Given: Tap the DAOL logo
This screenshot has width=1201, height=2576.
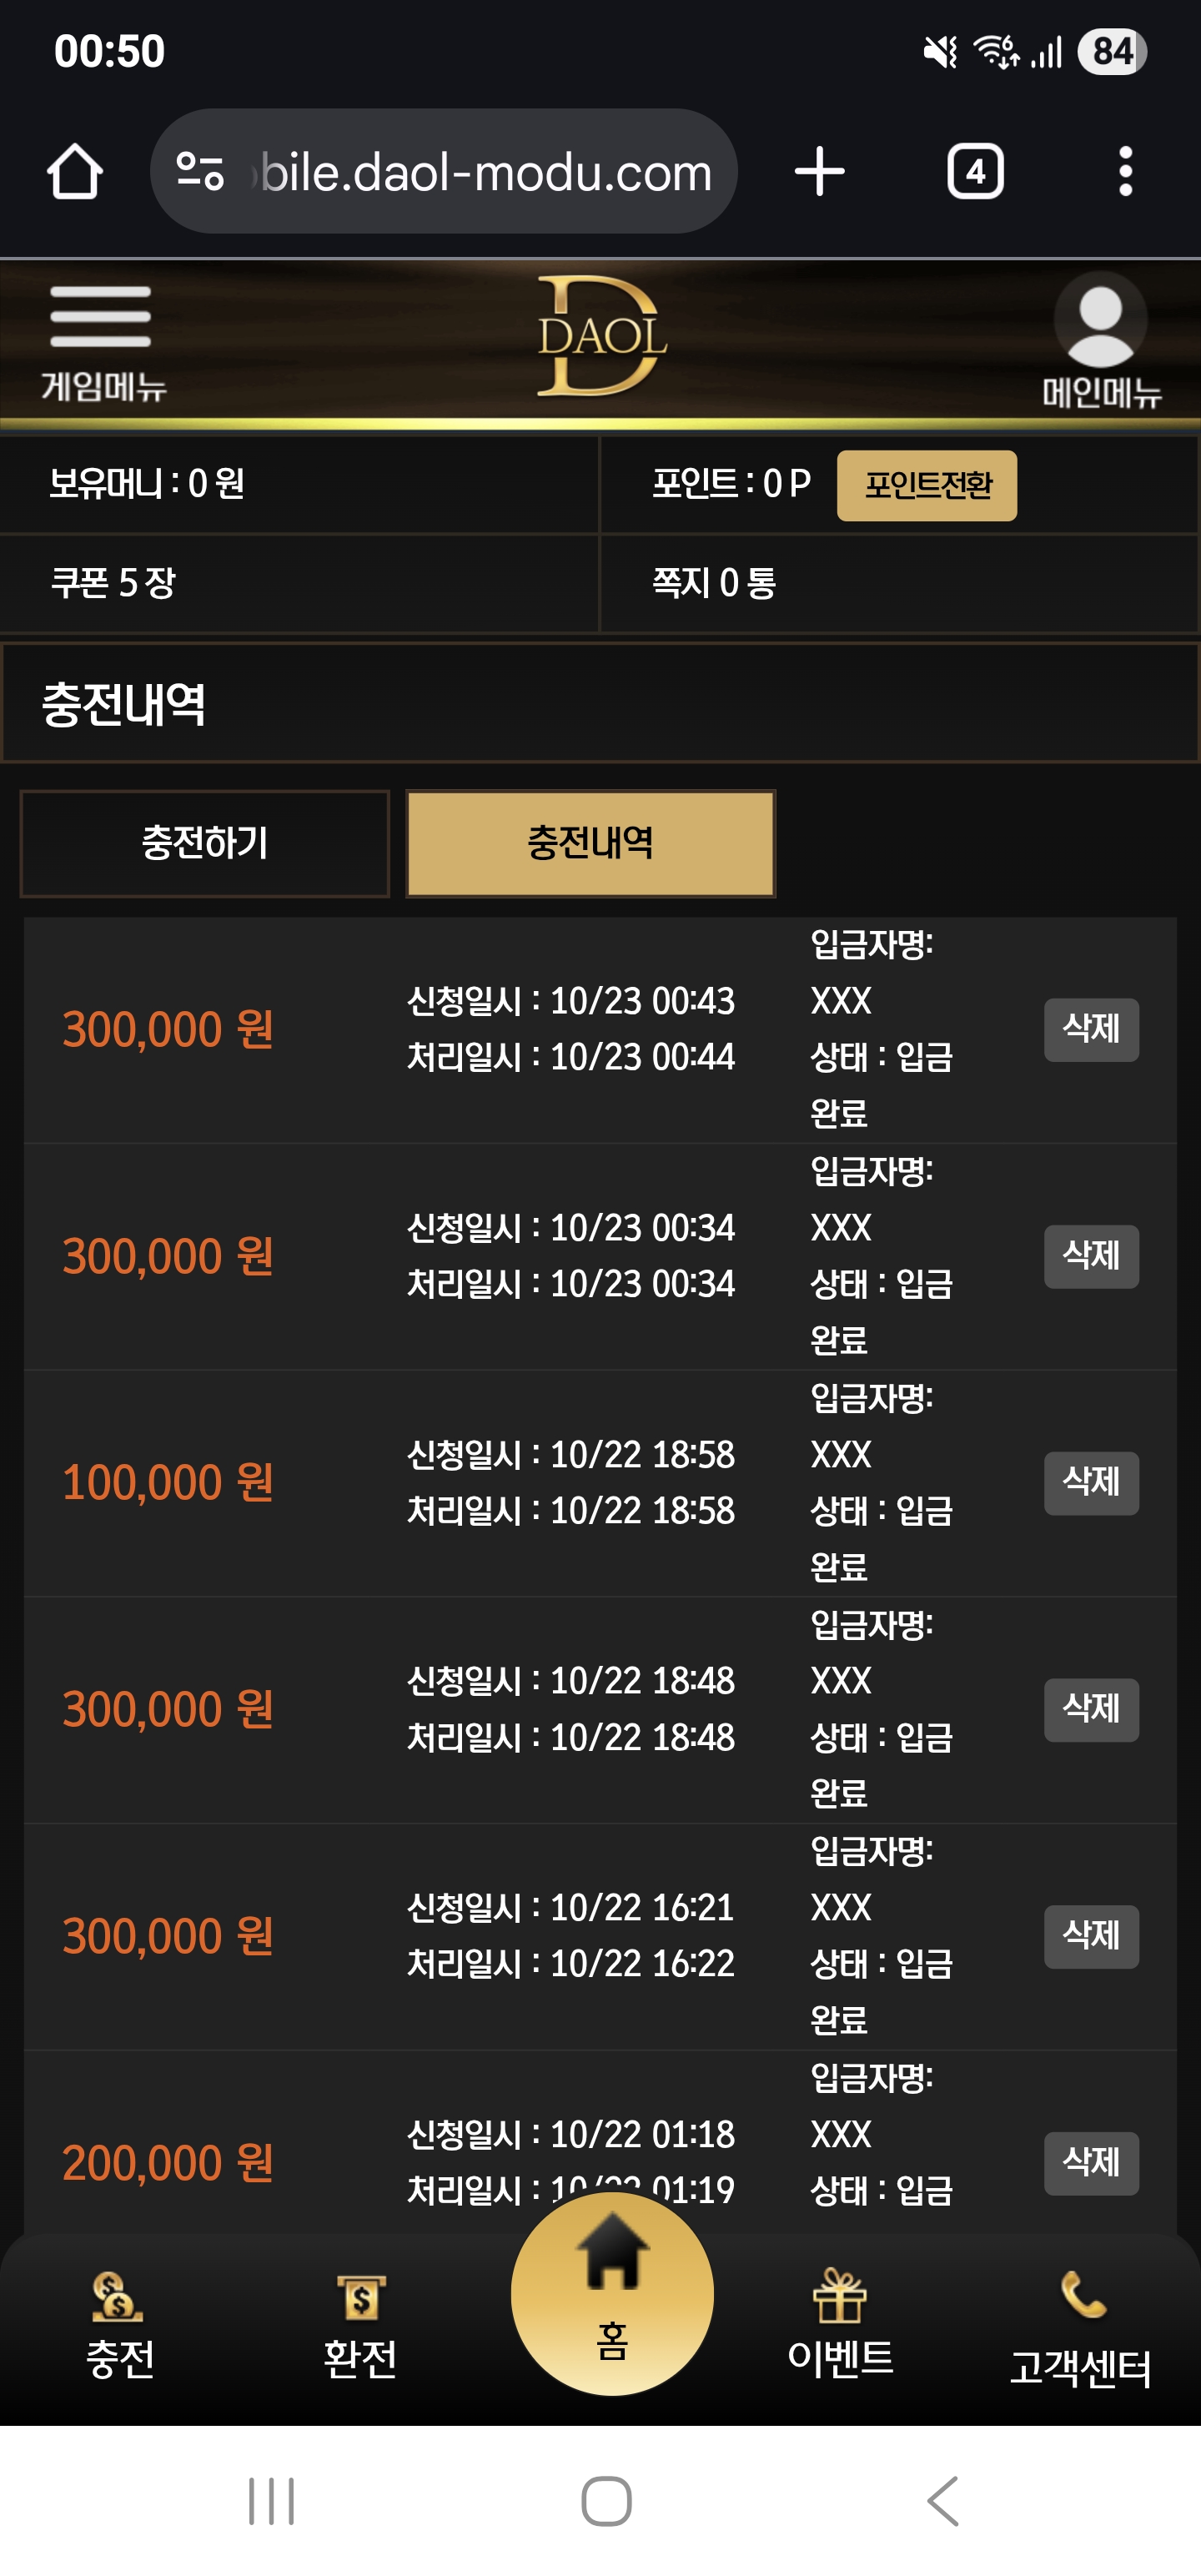Looking at the screenshot, I should [x=601, y=336].
